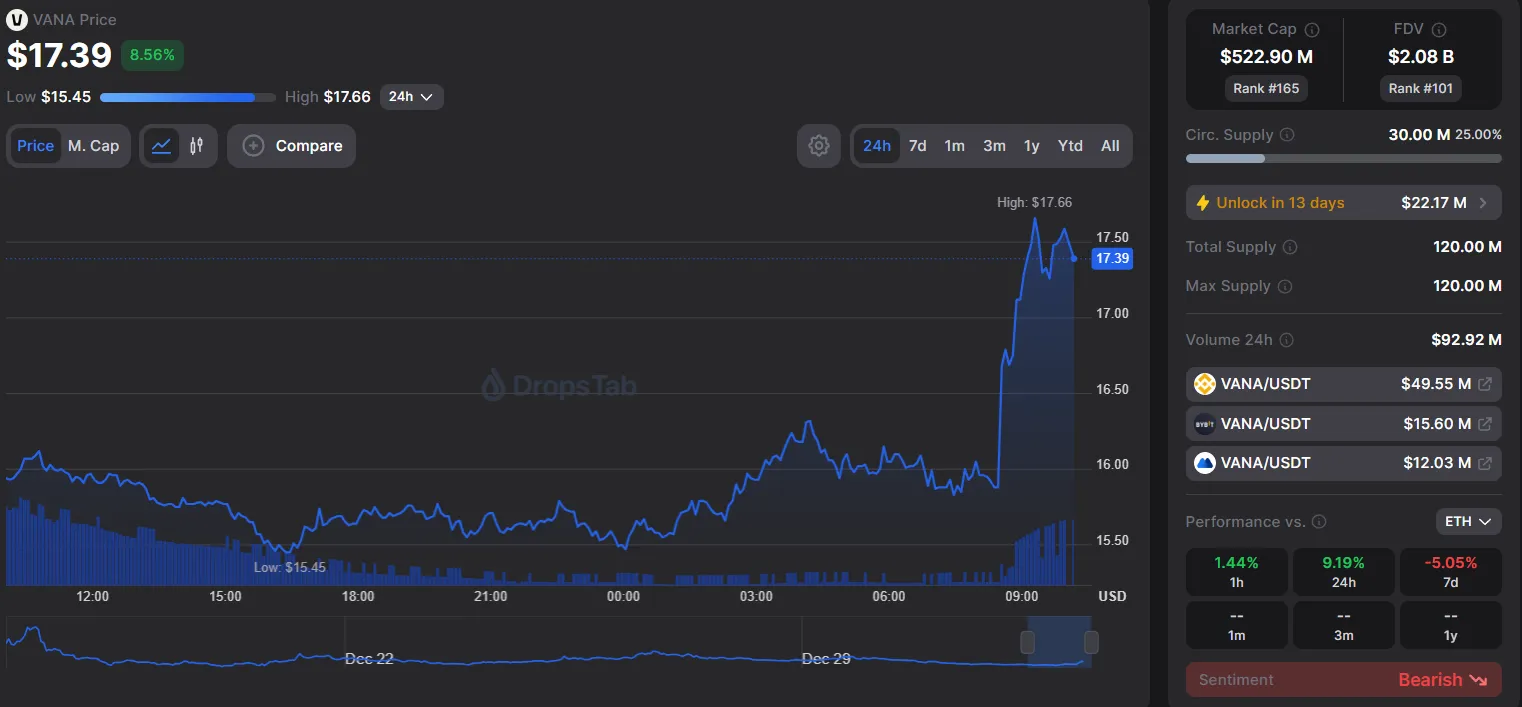This screenshot has height=707, width=1522.
Task: Select 1y timeframe tab
Action: coord(1032,146)
